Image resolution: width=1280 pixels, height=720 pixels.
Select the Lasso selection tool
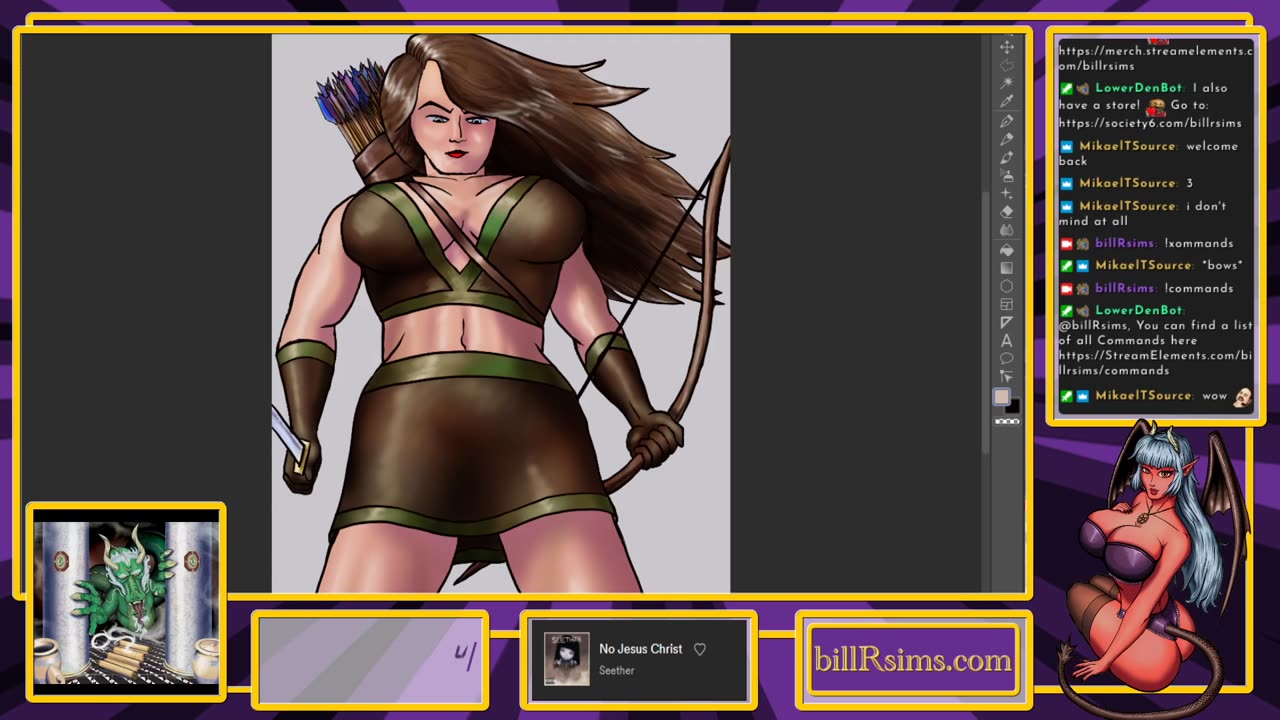point(1007,65)
